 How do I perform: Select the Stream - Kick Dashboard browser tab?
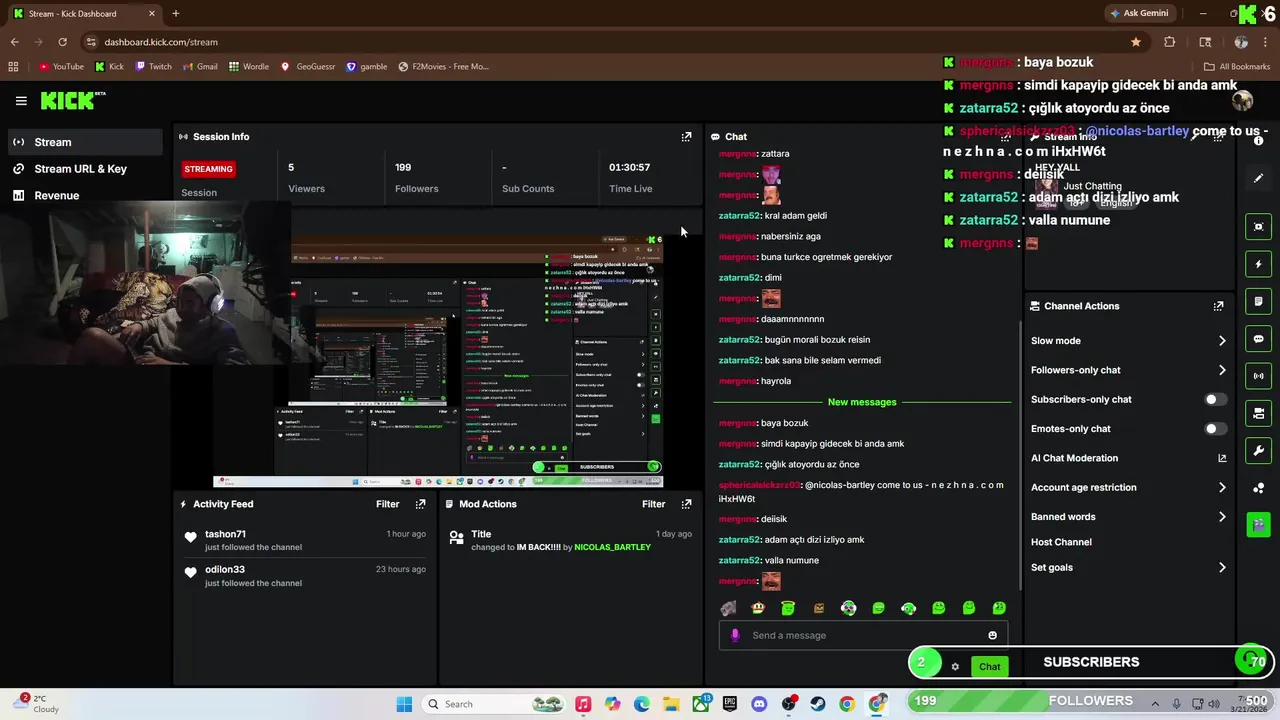click(84, 14)
